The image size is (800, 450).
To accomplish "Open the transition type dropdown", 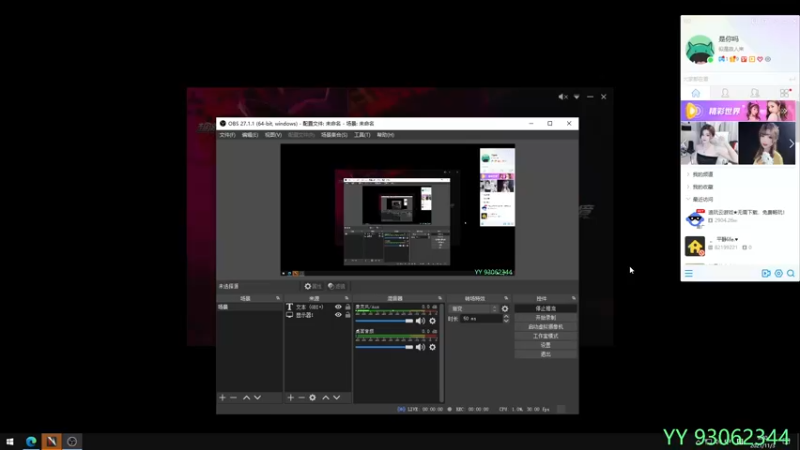I will click(x=473, y=309).
